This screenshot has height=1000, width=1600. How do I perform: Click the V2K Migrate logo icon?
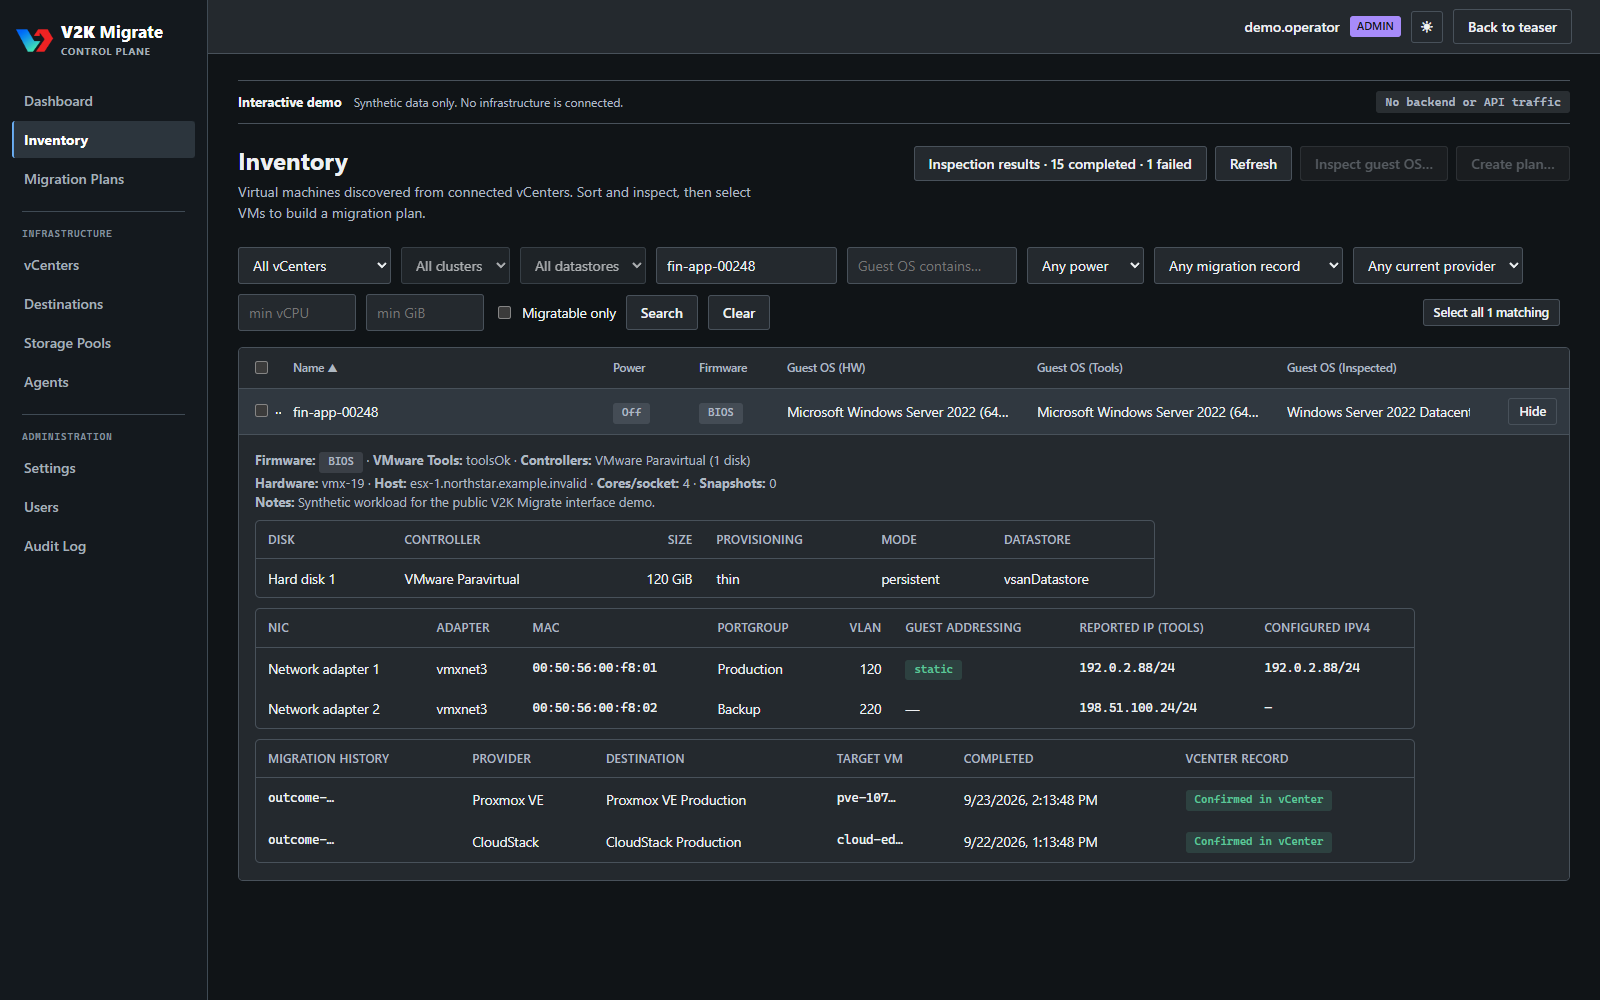click(x=34, y=40)
